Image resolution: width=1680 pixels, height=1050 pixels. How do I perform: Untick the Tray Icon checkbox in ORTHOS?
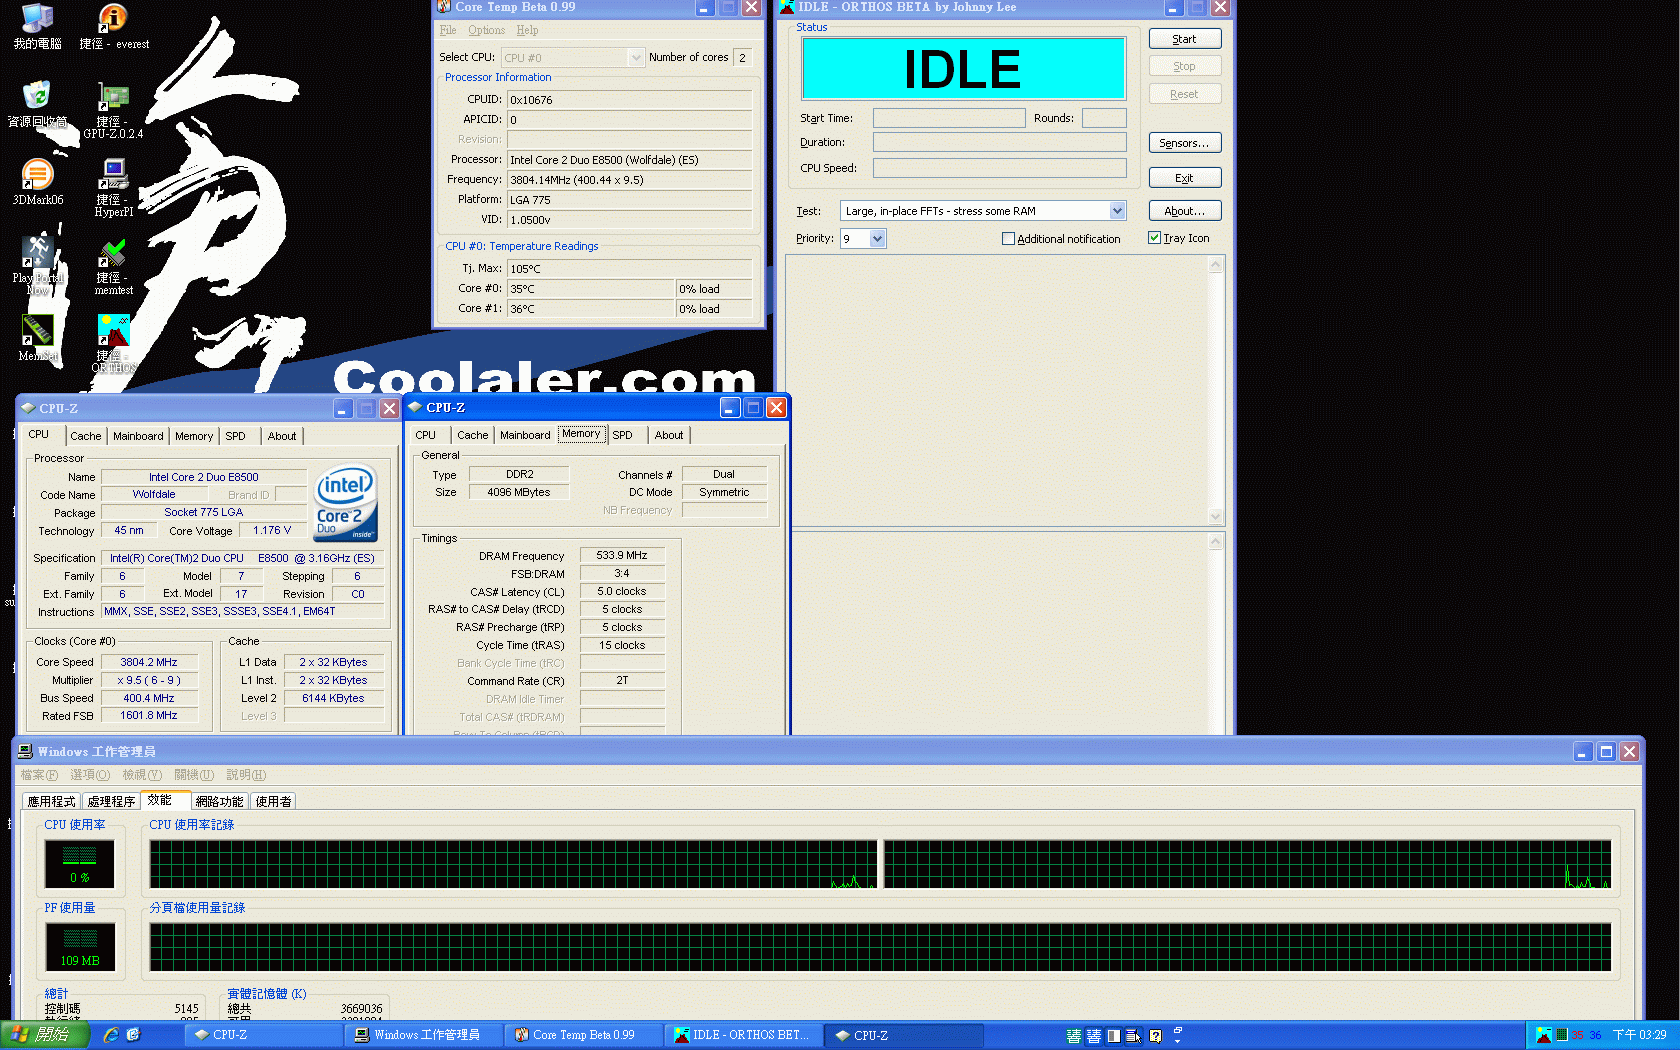coord(1154,238)
